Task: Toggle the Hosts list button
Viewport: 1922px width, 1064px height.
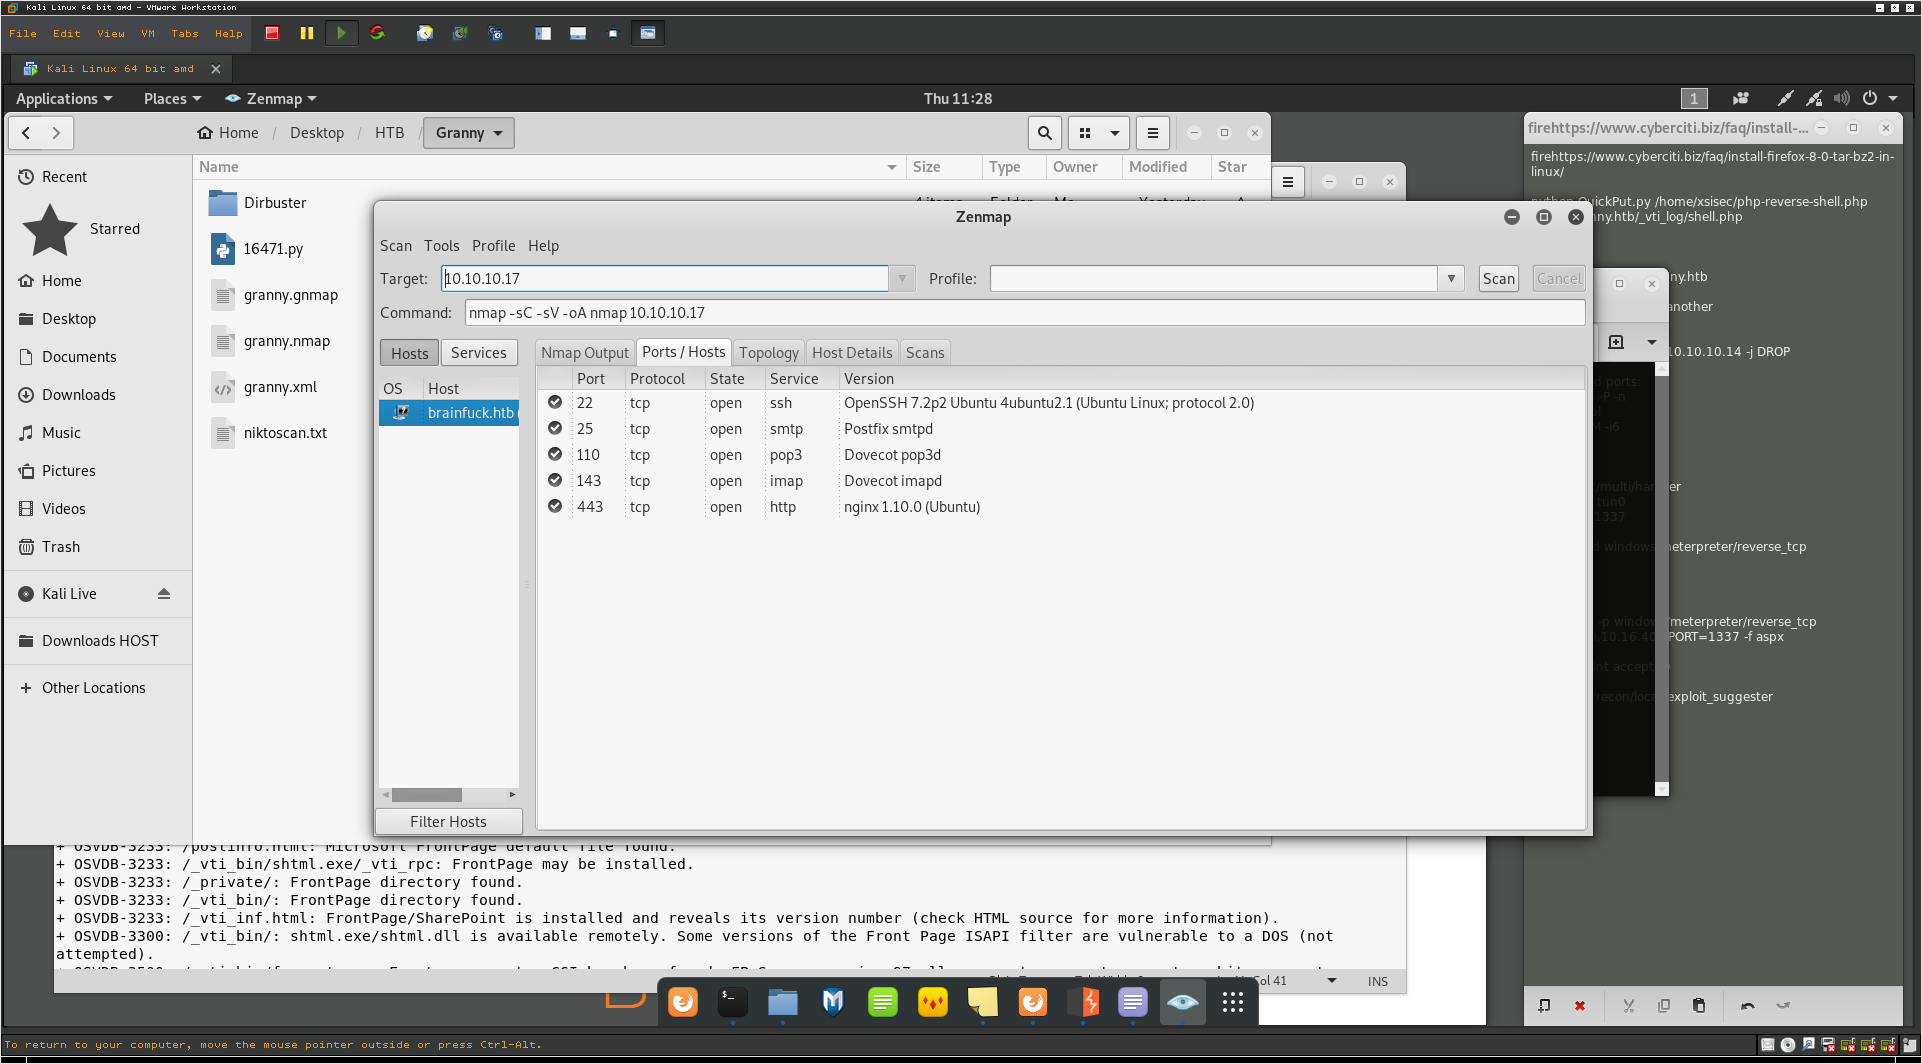Action: tap(410, 353)
